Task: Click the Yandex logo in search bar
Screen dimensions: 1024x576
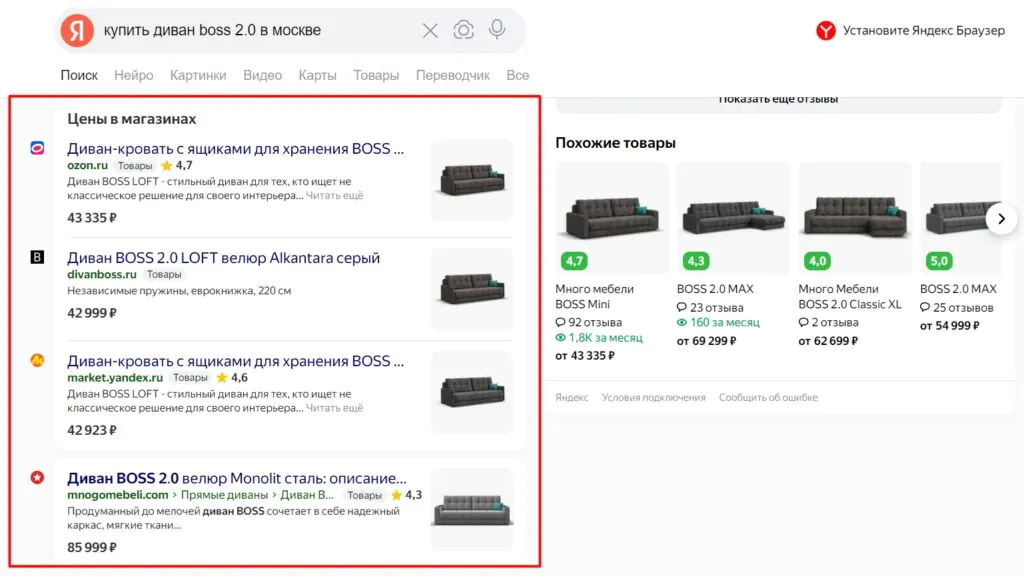Action: (x=77, y=31)
